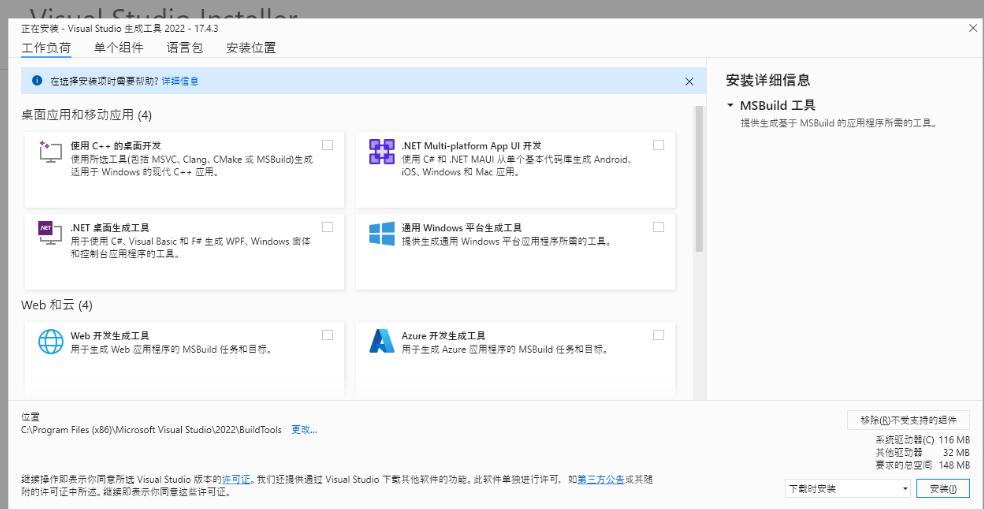Open the 第三方公告 link
Image resolution: width=984 pixels, height=509 pixels.
click(x=601, y=480)
